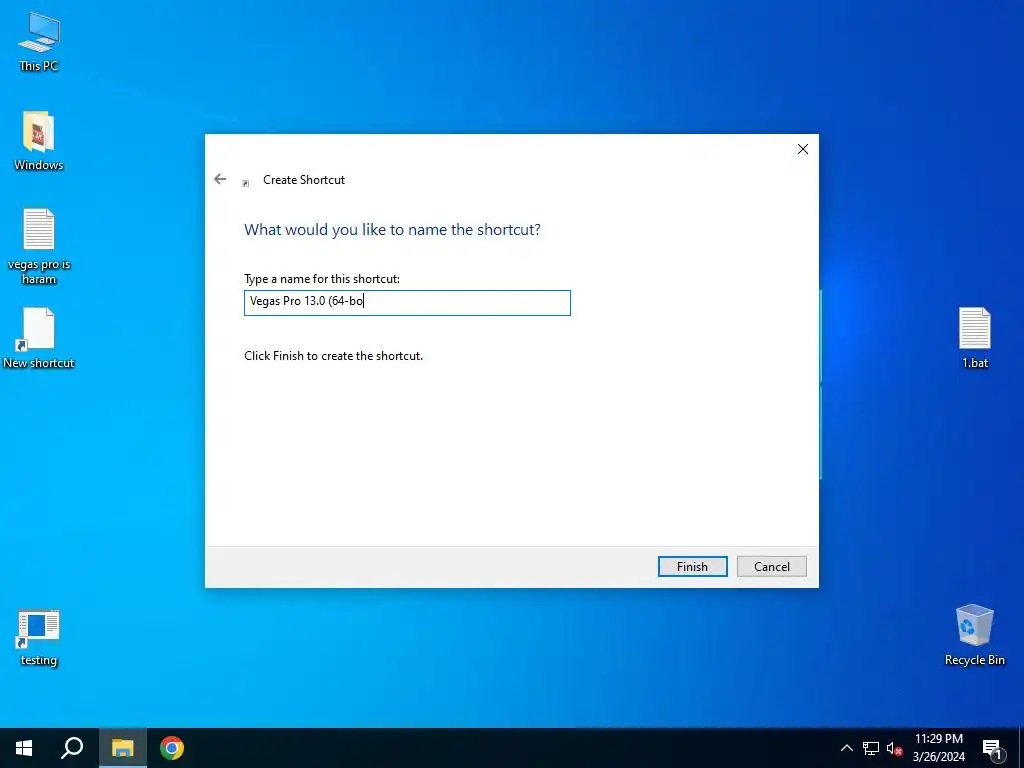Select the Recycle Bin icon
Screen dimensions: 1024x768
[974, 634]
